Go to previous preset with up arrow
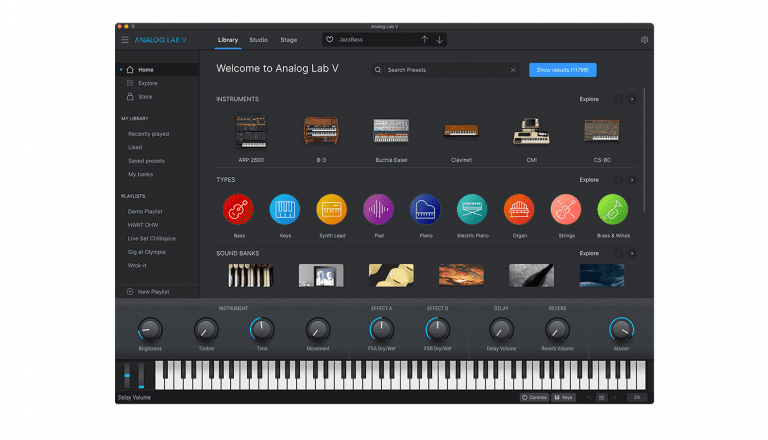Screen dimensions: 768x440 (x=424, y=40)
